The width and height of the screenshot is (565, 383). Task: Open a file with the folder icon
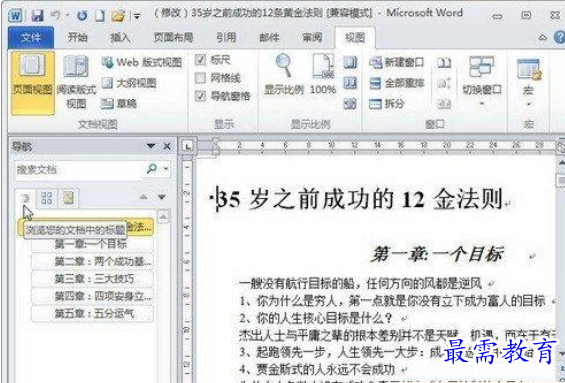(118, 16)
